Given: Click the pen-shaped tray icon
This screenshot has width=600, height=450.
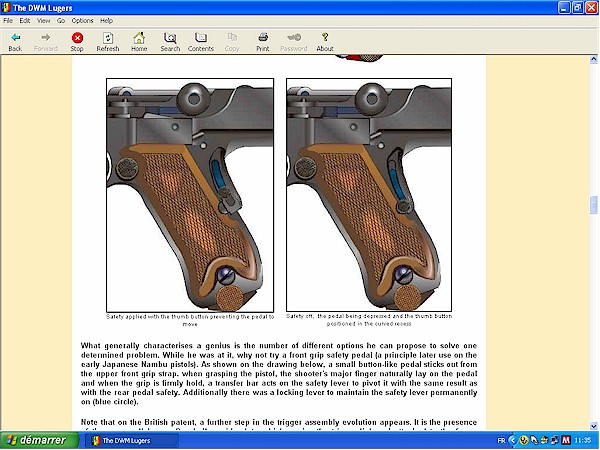Looking at the screenshot, I should (534, 440).
